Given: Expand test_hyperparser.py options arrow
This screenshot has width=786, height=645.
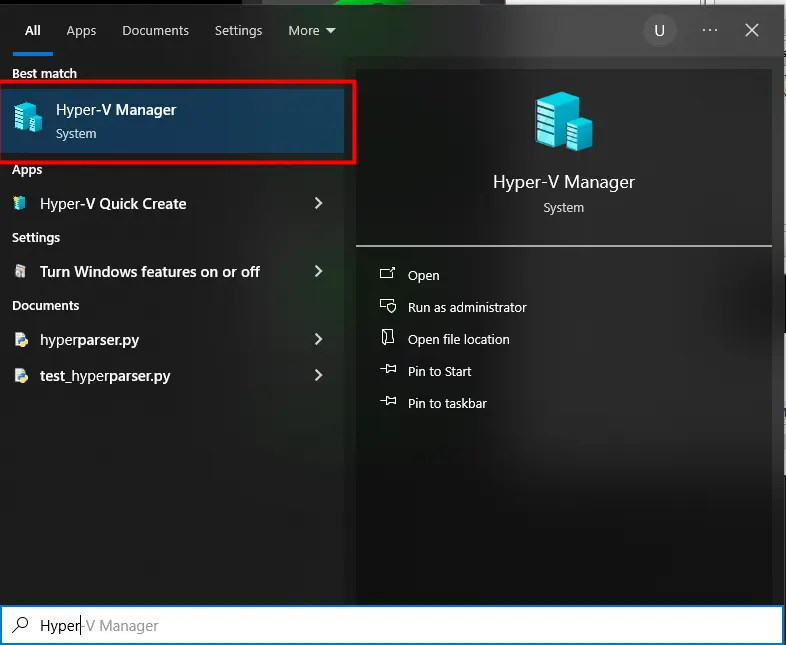Looking at the screenshot, I should click(318, 375).
